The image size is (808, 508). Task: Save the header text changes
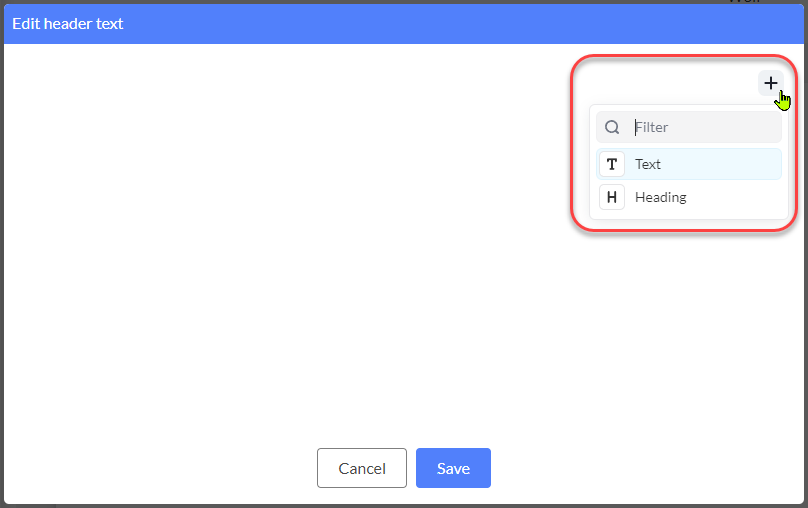pos(453,468)
